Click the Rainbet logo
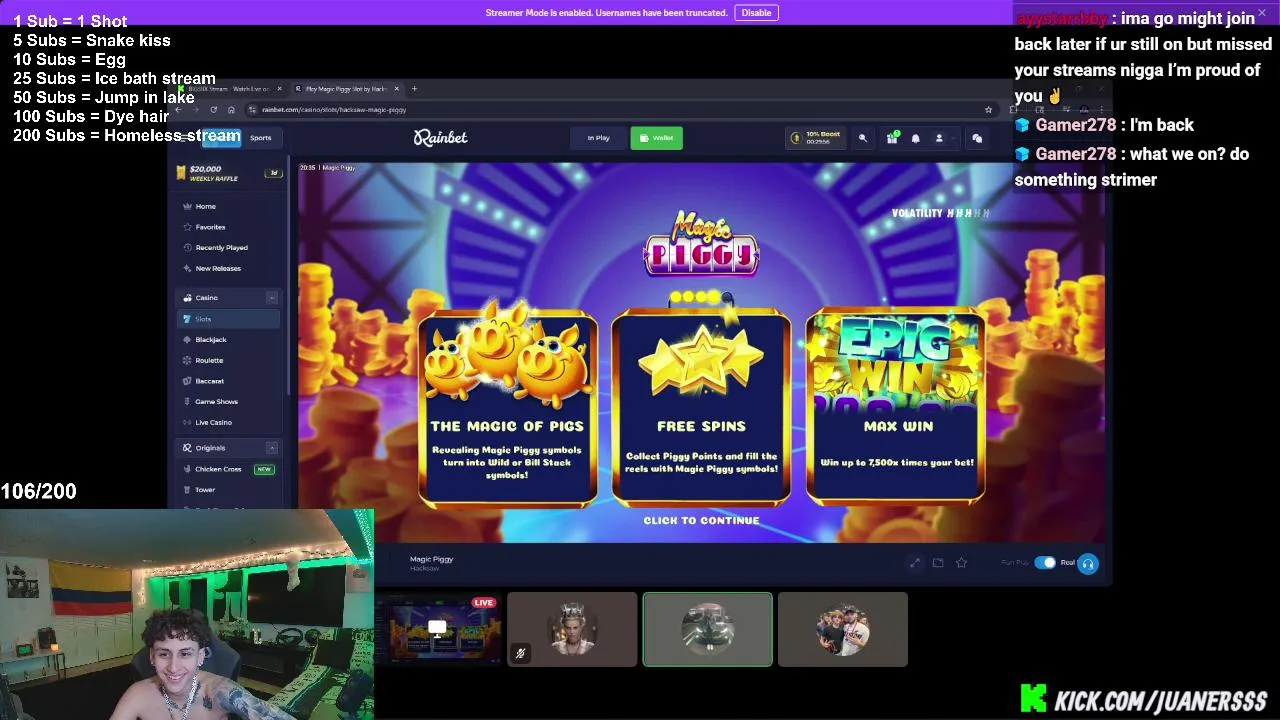Viewport: 1280px width, 720px height. pos(441,138)
